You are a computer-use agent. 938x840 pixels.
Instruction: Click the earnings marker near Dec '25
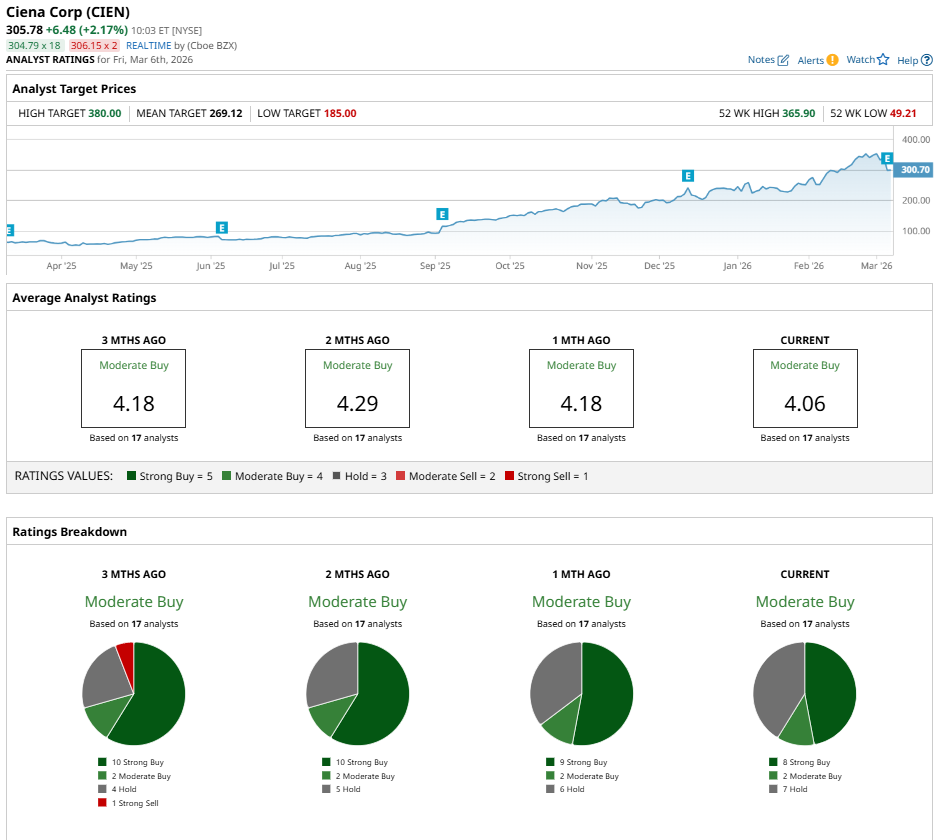(x=687, y=176)
